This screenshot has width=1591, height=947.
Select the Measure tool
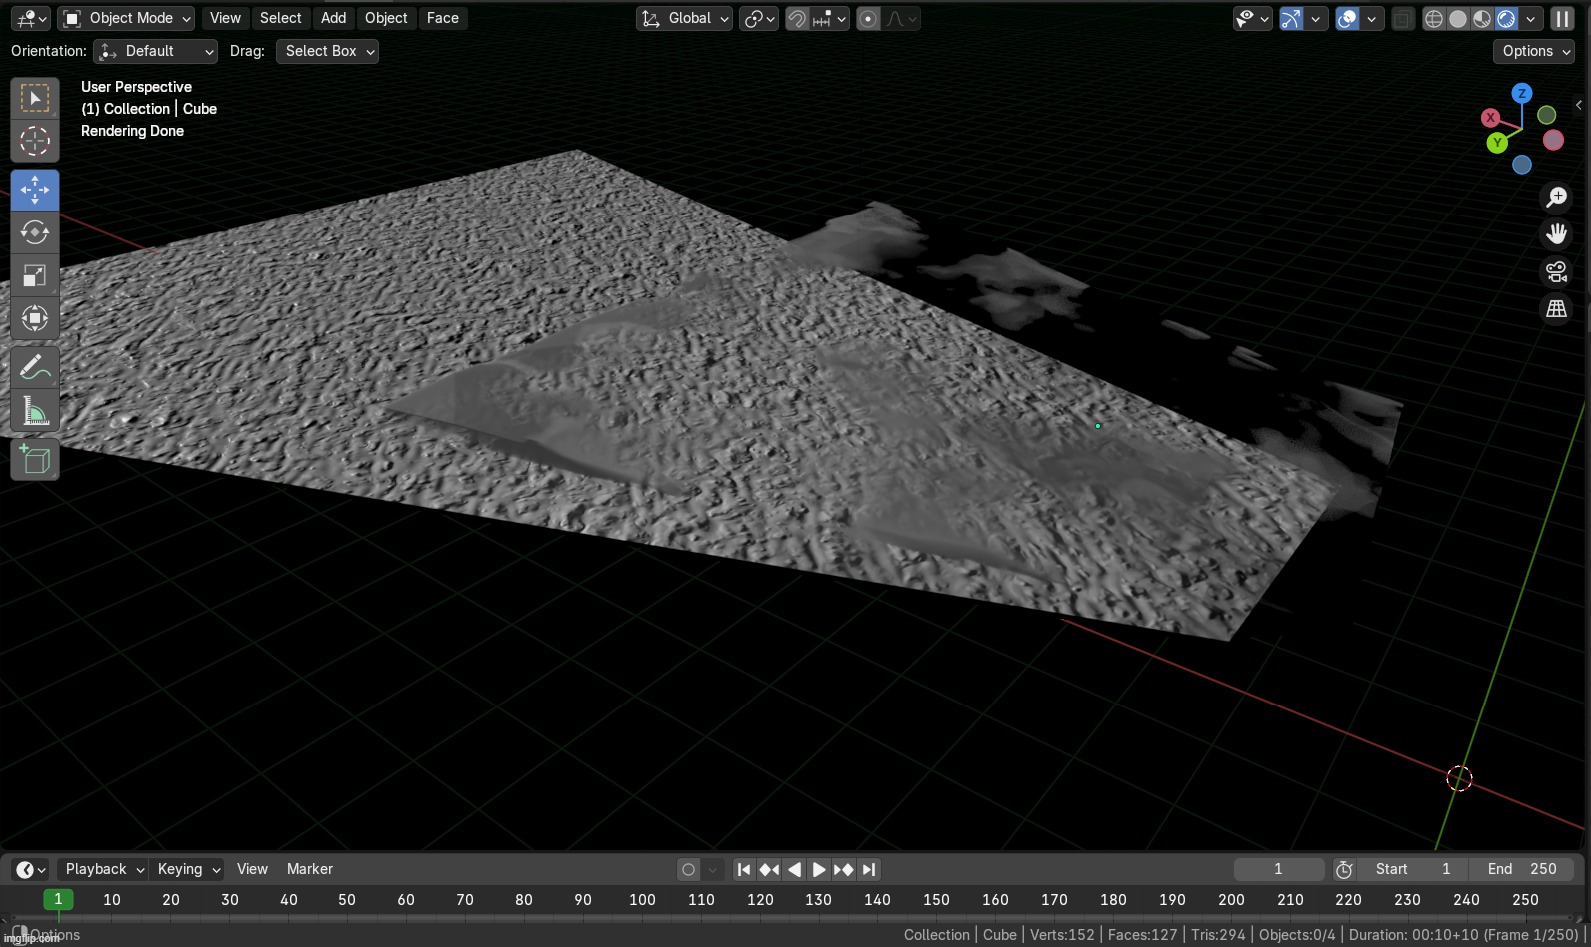pos(35,412)
